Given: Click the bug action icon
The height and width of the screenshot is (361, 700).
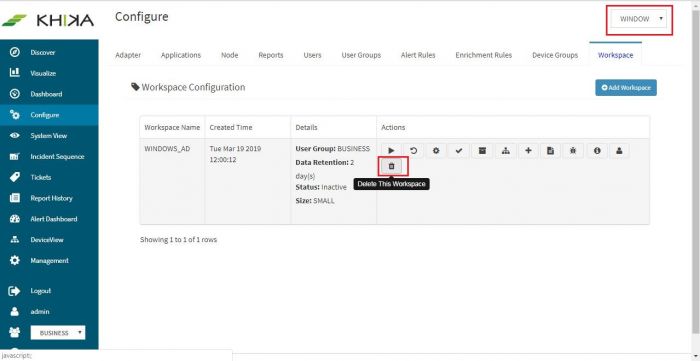Looking at the screenshot, I should (573, 151).
